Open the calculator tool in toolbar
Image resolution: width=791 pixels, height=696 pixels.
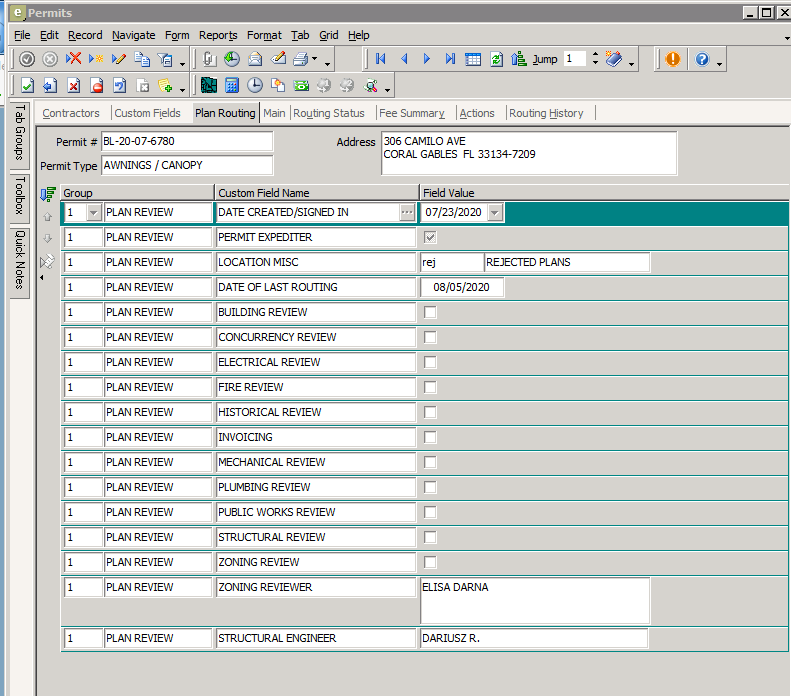[x=232, y=85]
